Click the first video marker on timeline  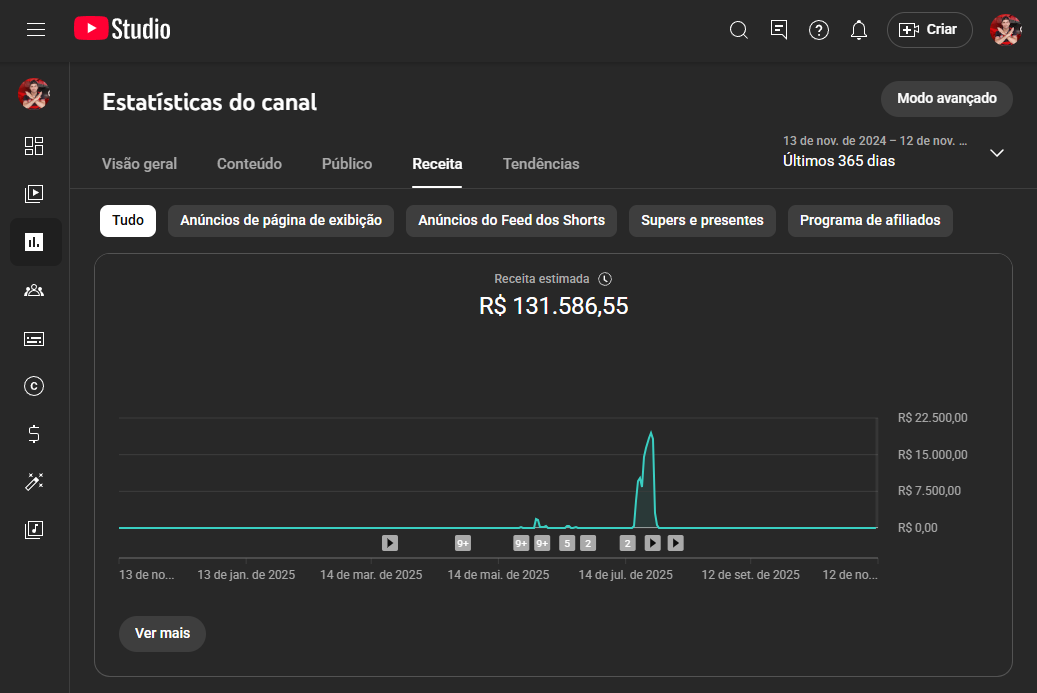point(390,543)
